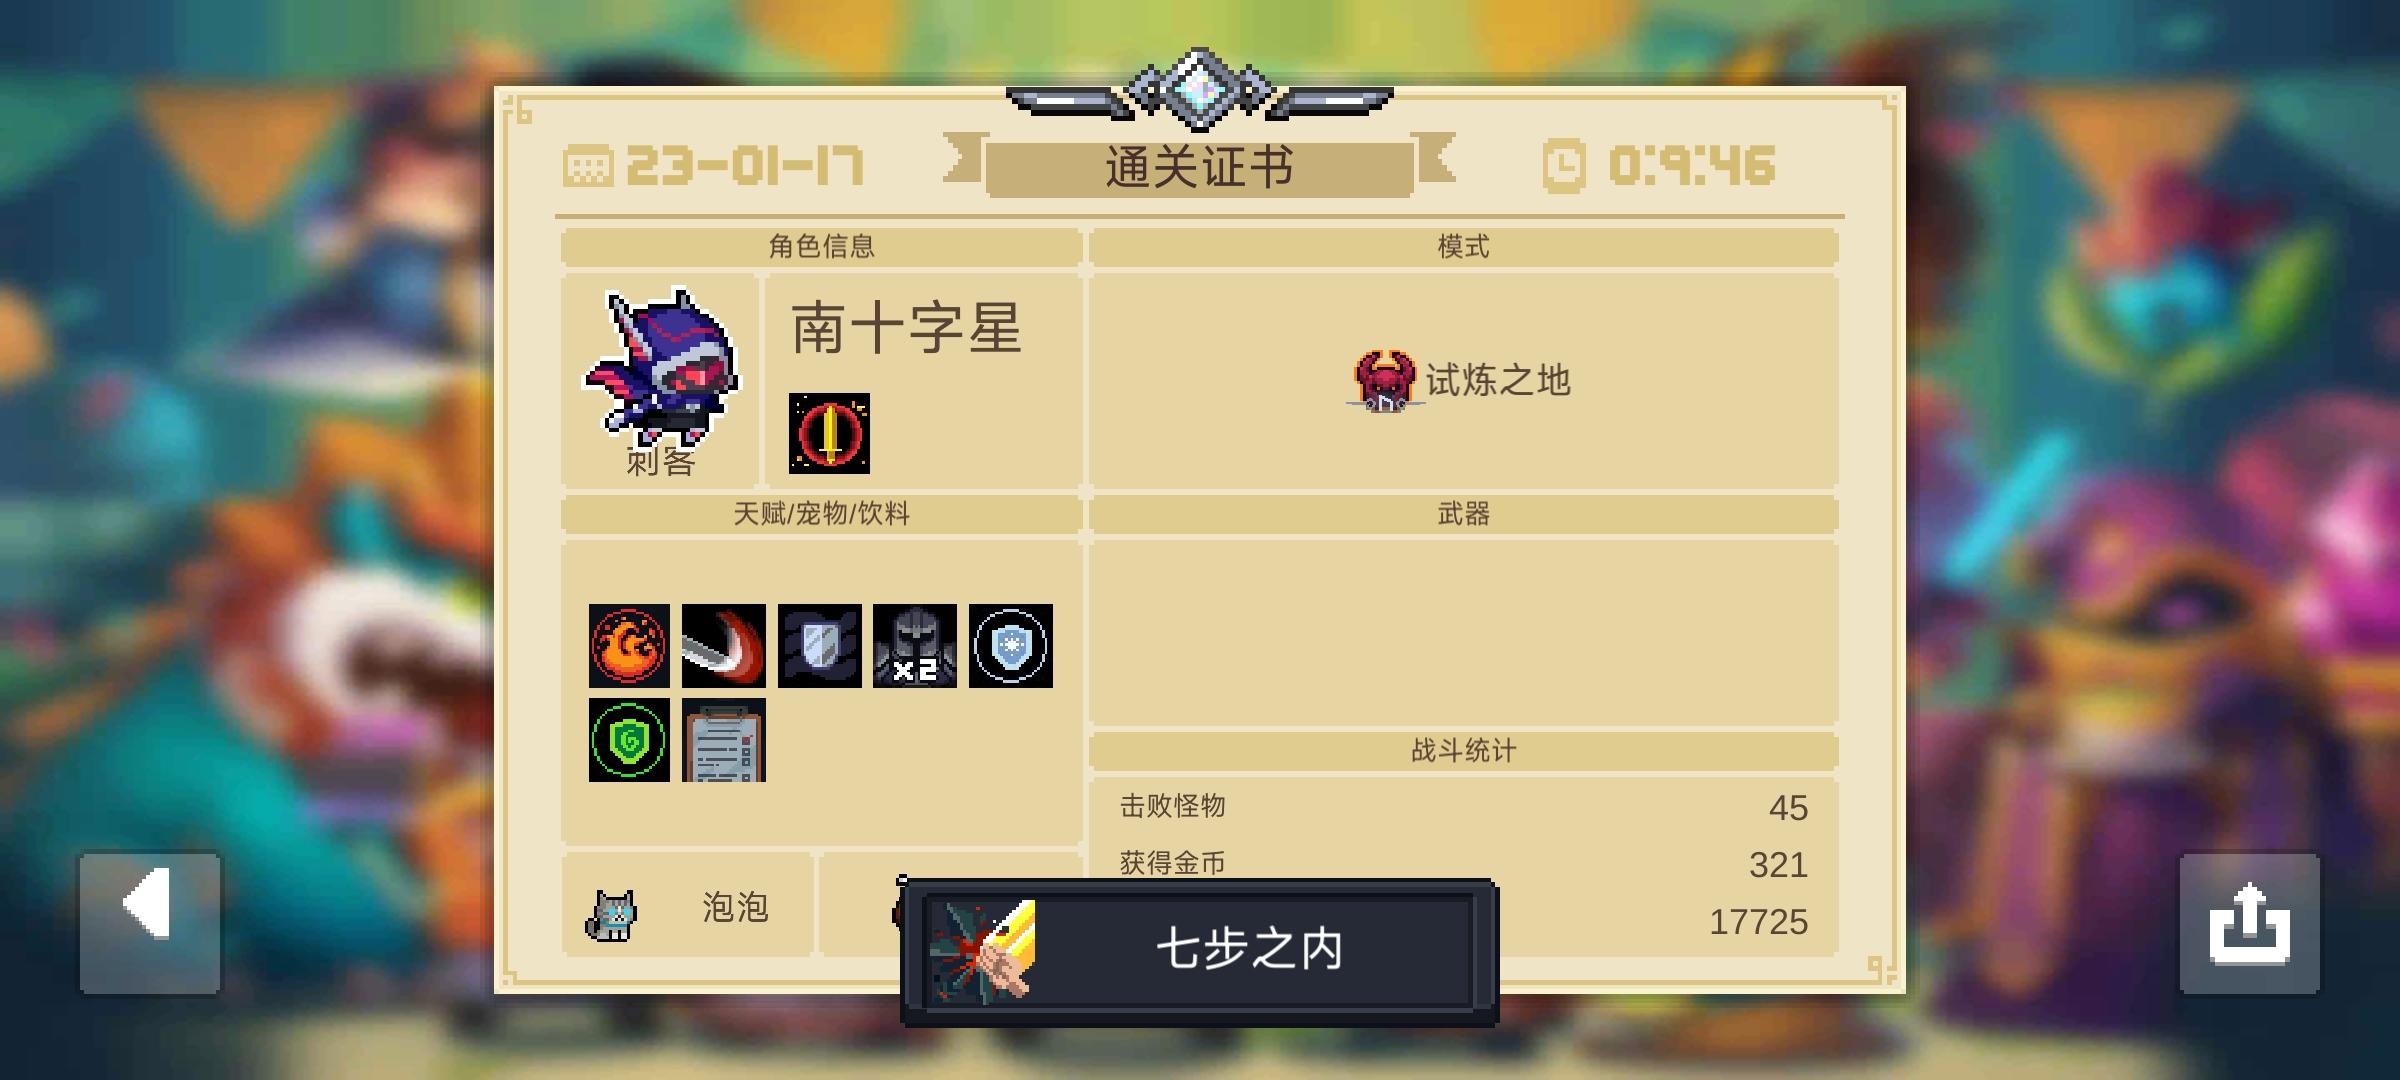Select the green shield talent icon
Viewport: 2400px width, 1080px height.
629,740
